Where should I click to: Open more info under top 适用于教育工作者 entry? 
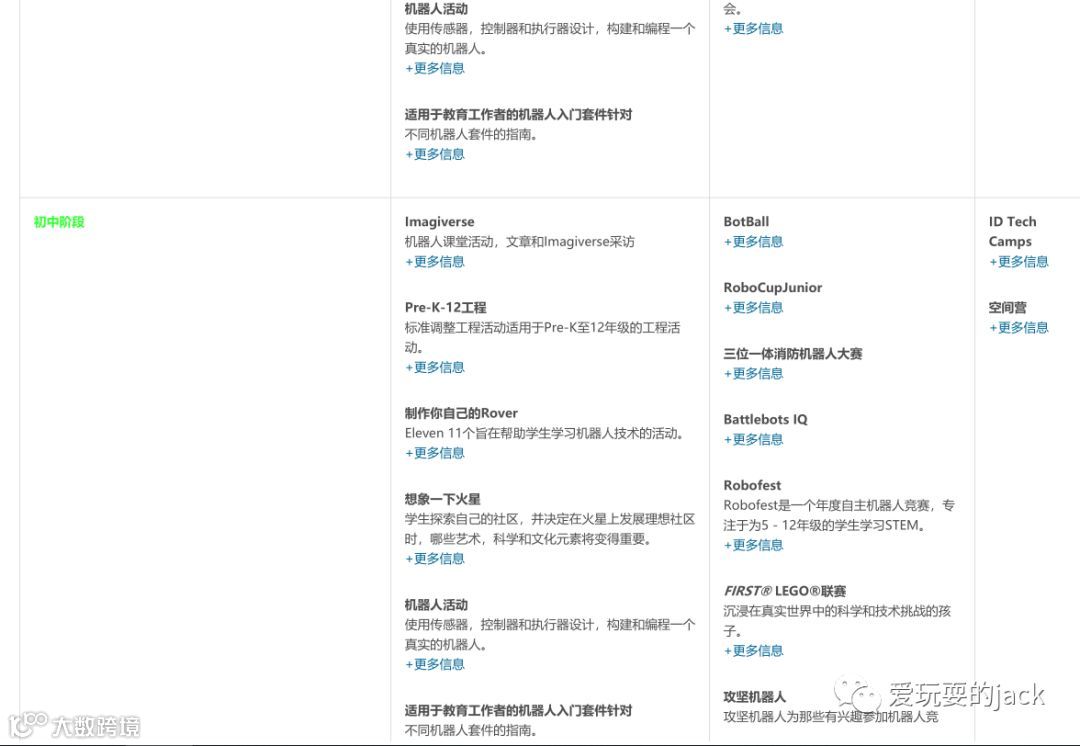click(x=435, y=154)
